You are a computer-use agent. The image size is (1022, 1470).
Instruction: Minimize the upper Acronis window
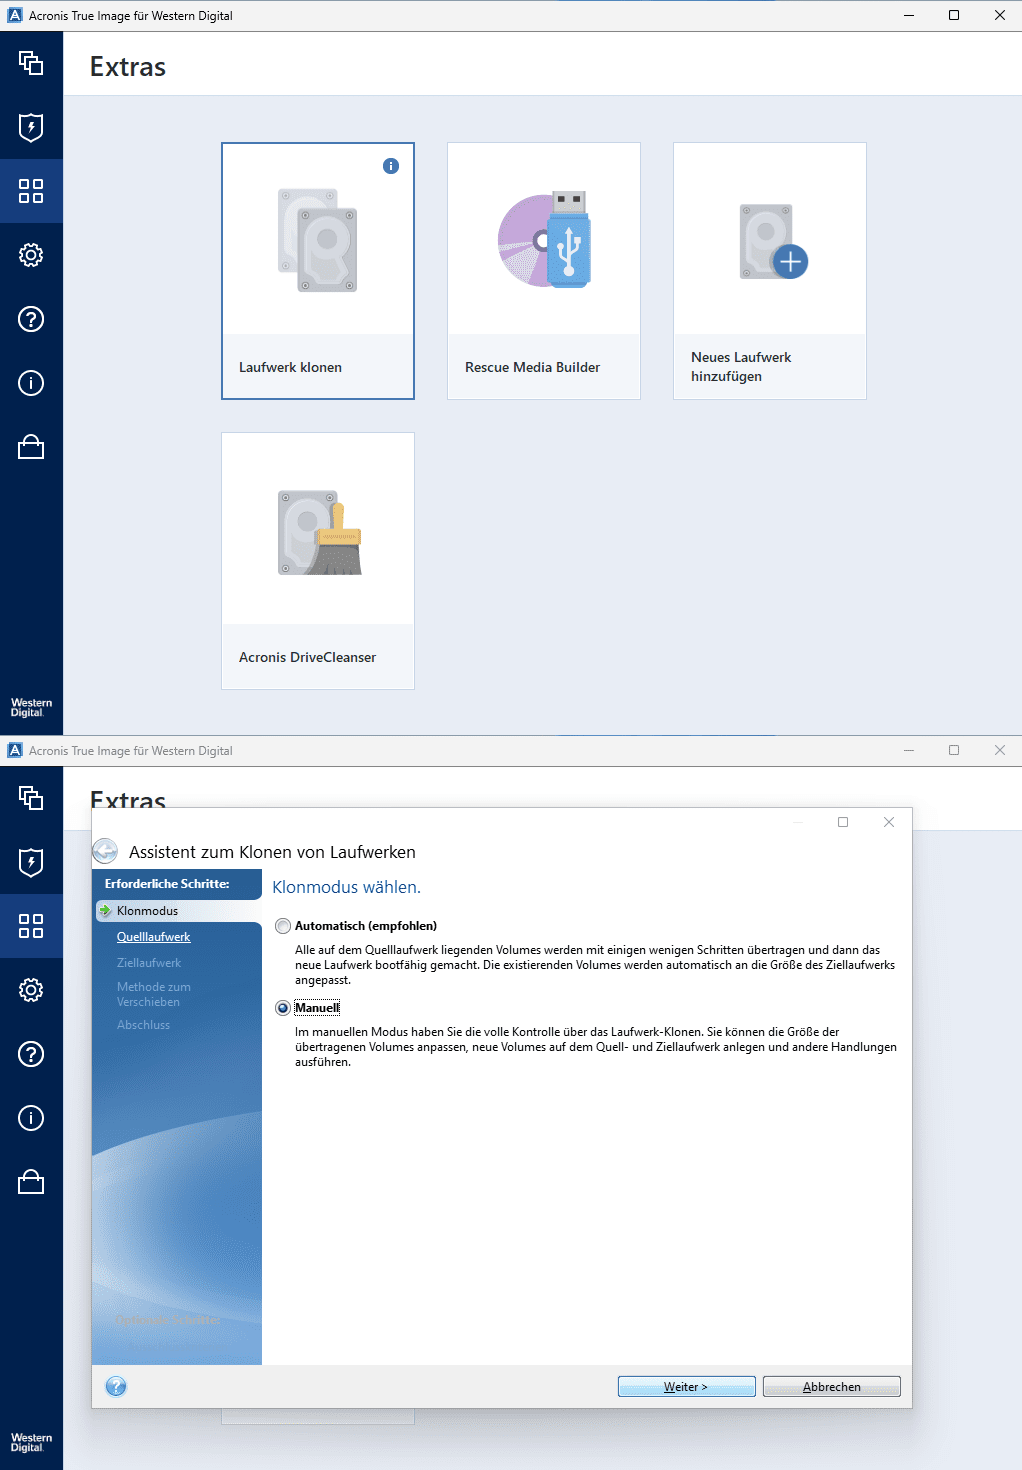coord(909,15)
